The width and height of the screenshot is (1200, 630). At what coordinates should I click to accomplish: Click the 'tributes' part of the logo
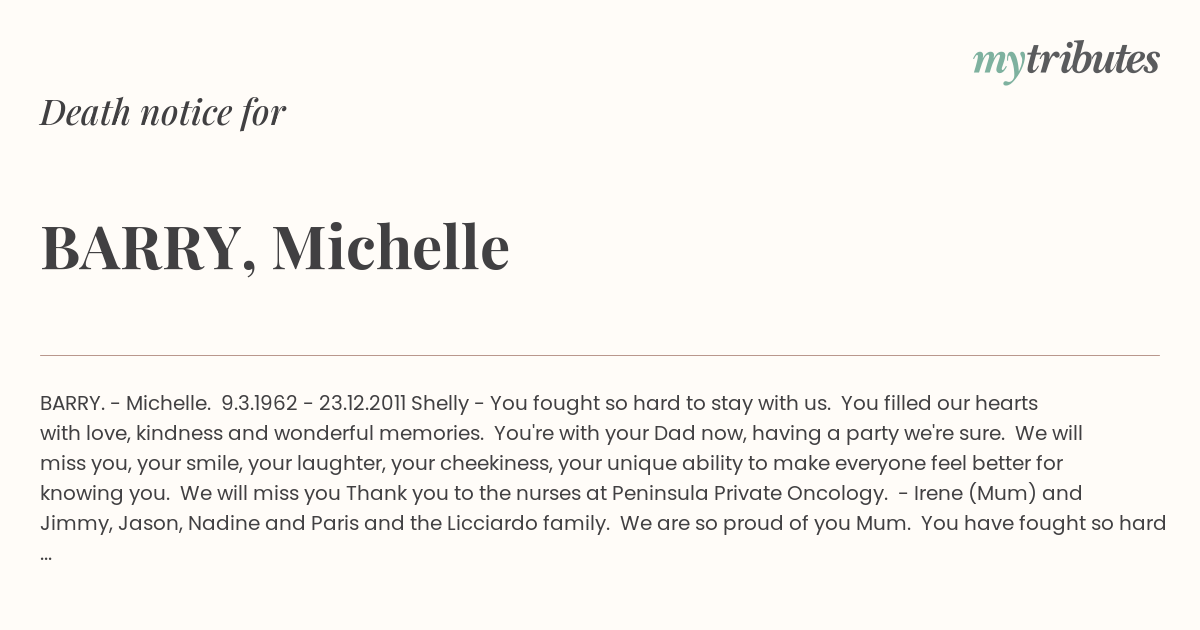pyautogui.click(x=1092, y=59)
